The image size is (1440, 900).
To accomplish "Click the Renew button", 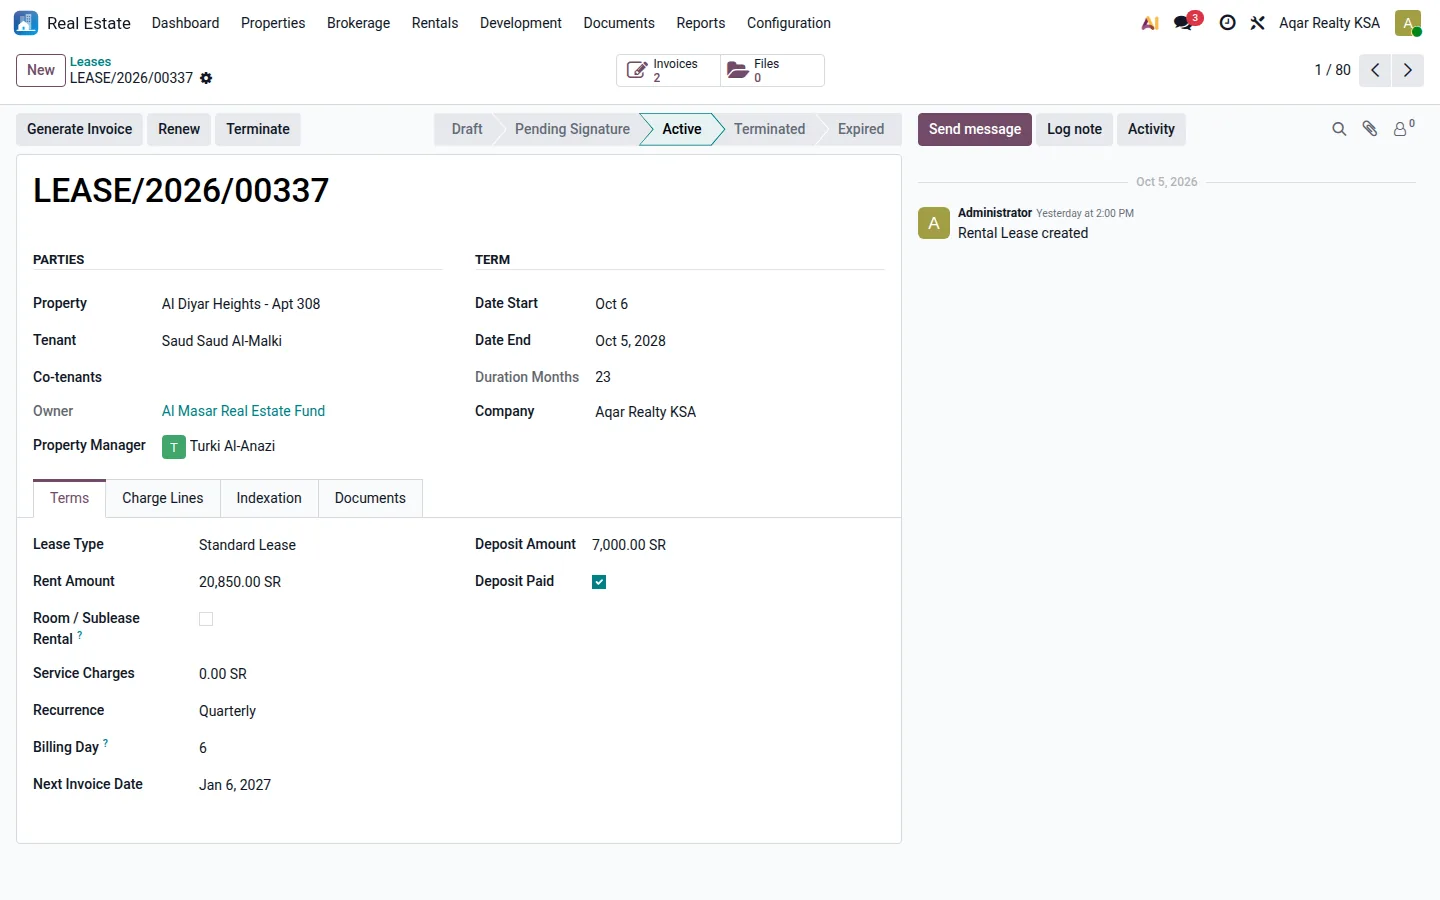I will point(179,129).
